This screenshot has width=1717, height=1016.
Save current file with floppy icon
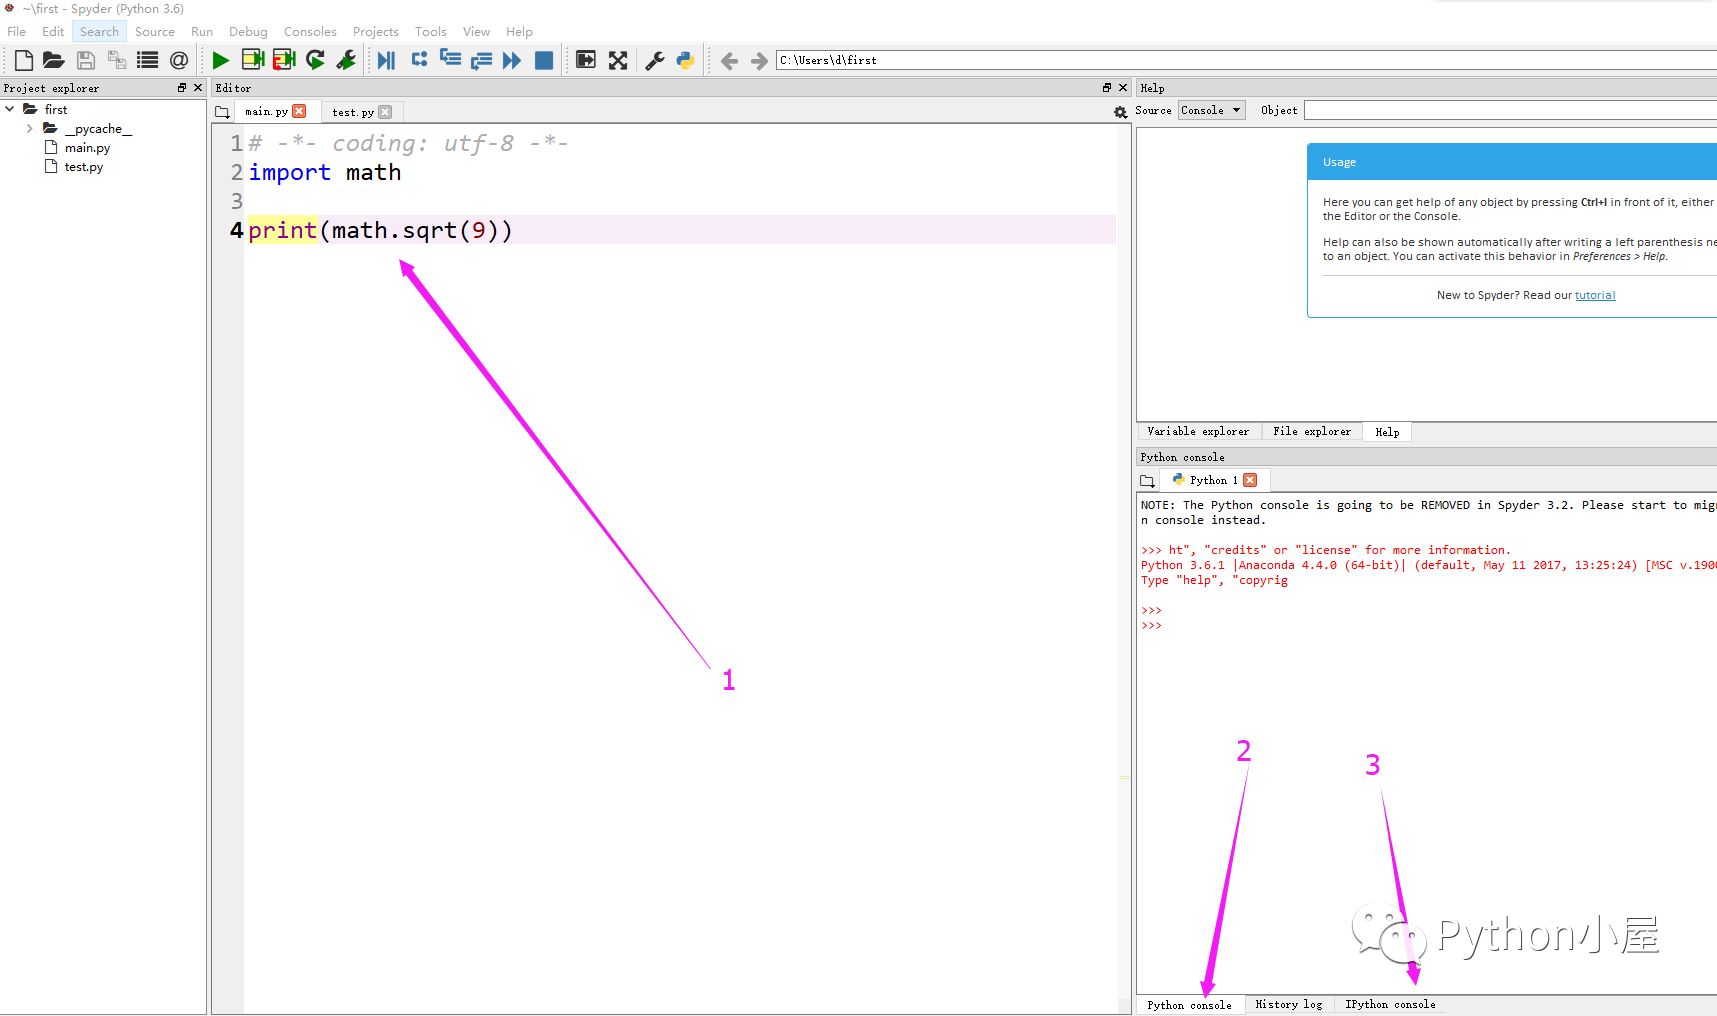click(86, 60)
